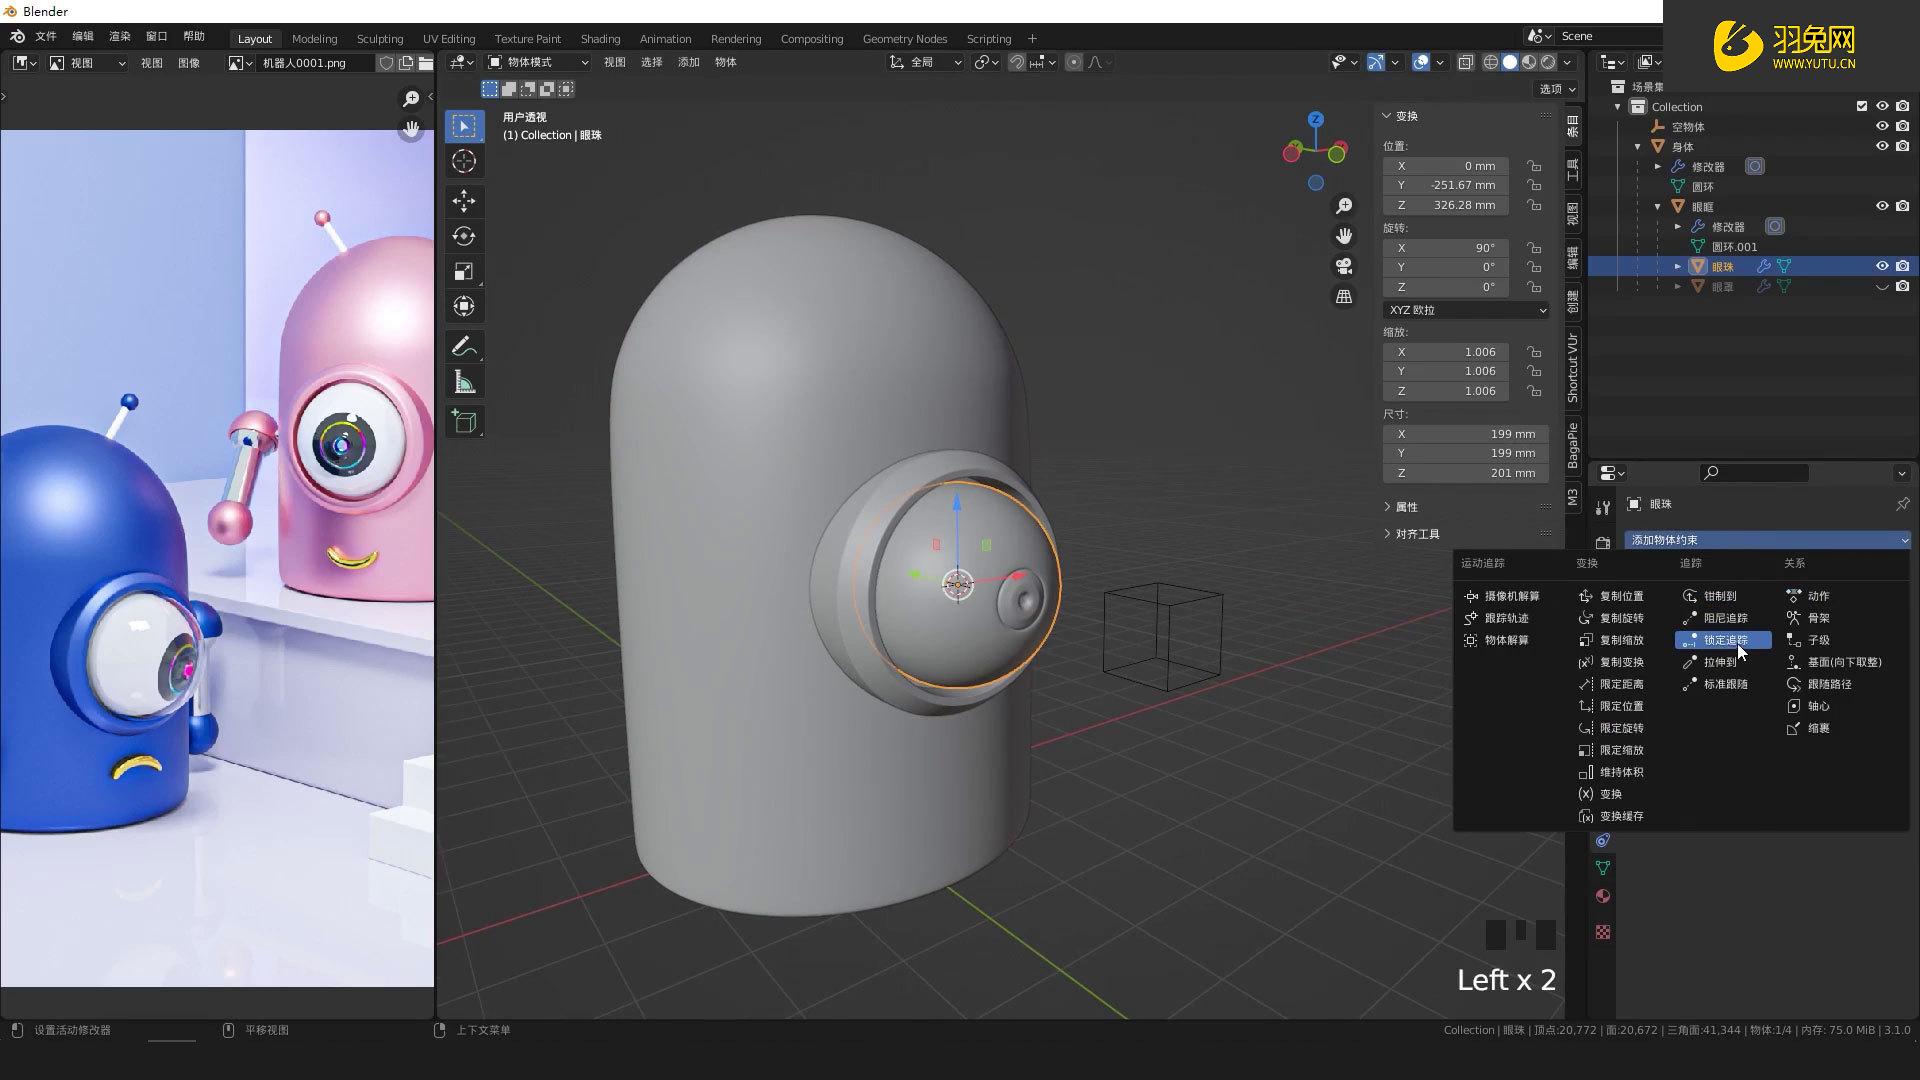The image size is (1920, 1080).
Task: Select the Transform tool in the toolbar
Action: pos(464,306)
